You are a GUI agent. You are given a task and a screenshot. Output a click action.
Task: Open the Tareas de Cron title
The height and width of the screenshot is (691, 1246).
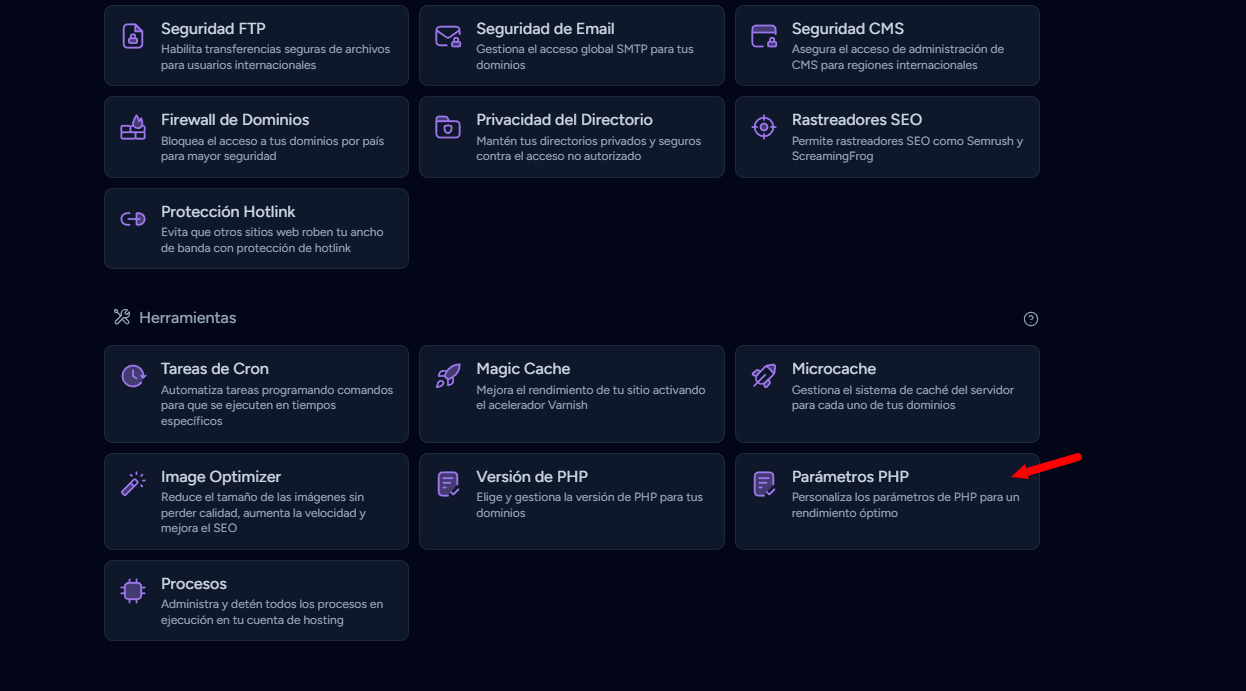tap(215, 369)
